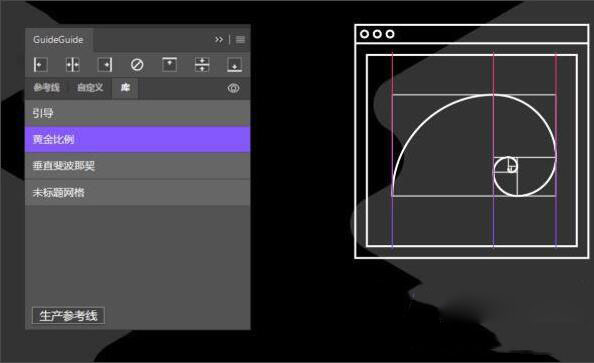Click the 生产参考线 button

coord(69,315)
